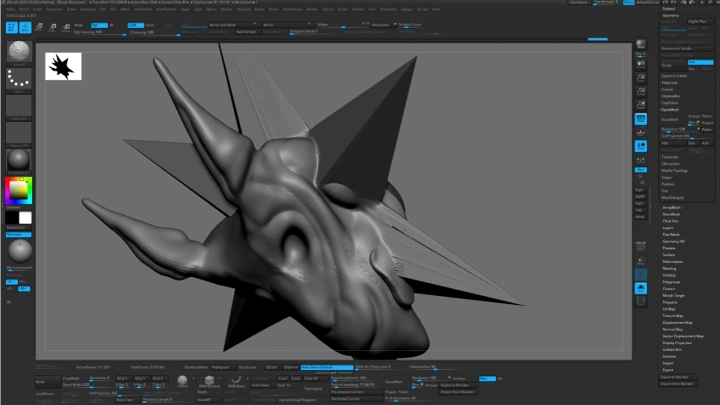Click the silhouette thumbnail in canvas corner

click(63, 66)
